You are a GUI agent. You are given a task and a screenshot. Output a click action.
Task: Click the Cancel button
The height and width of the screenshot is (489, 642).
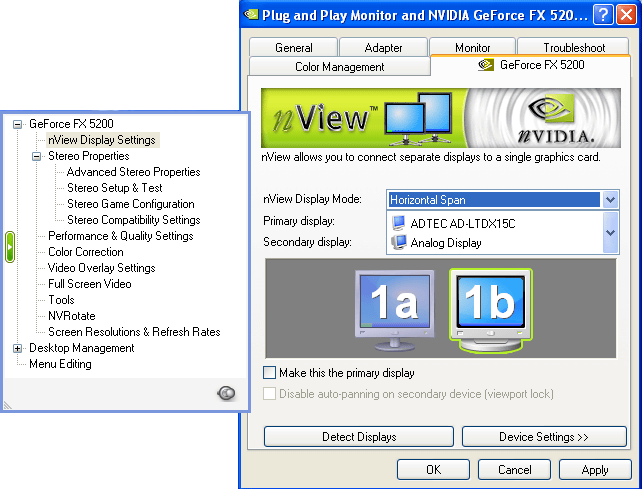click(x=514, y=469)
